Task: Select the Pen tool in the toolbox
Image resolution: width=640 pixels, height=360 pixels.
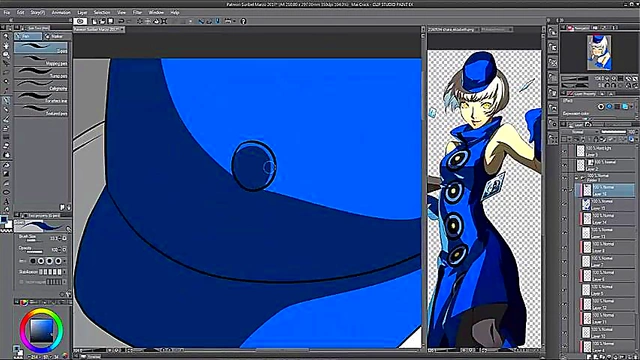Action: [6, 100]
